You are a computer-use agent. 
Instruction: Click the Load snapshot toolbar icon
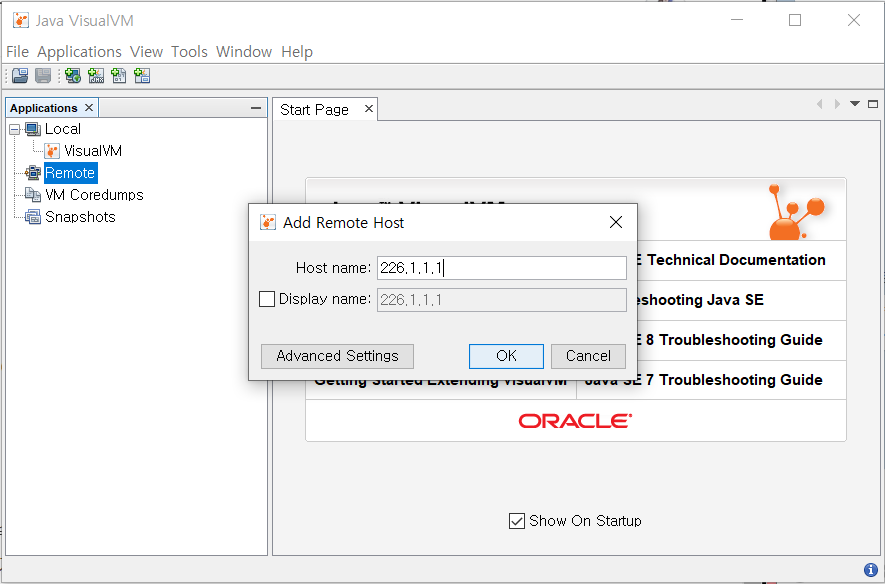tap(20, 76)
